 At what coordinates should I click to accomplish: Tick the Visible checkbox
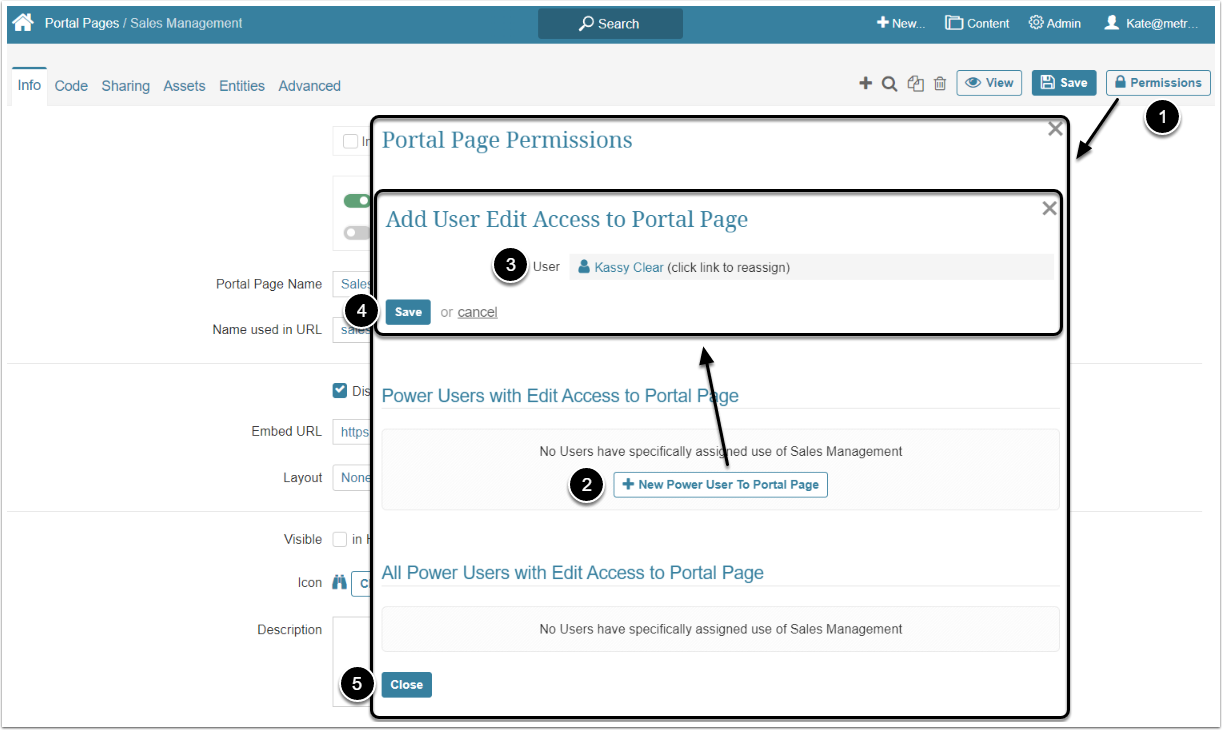[340, 539]
